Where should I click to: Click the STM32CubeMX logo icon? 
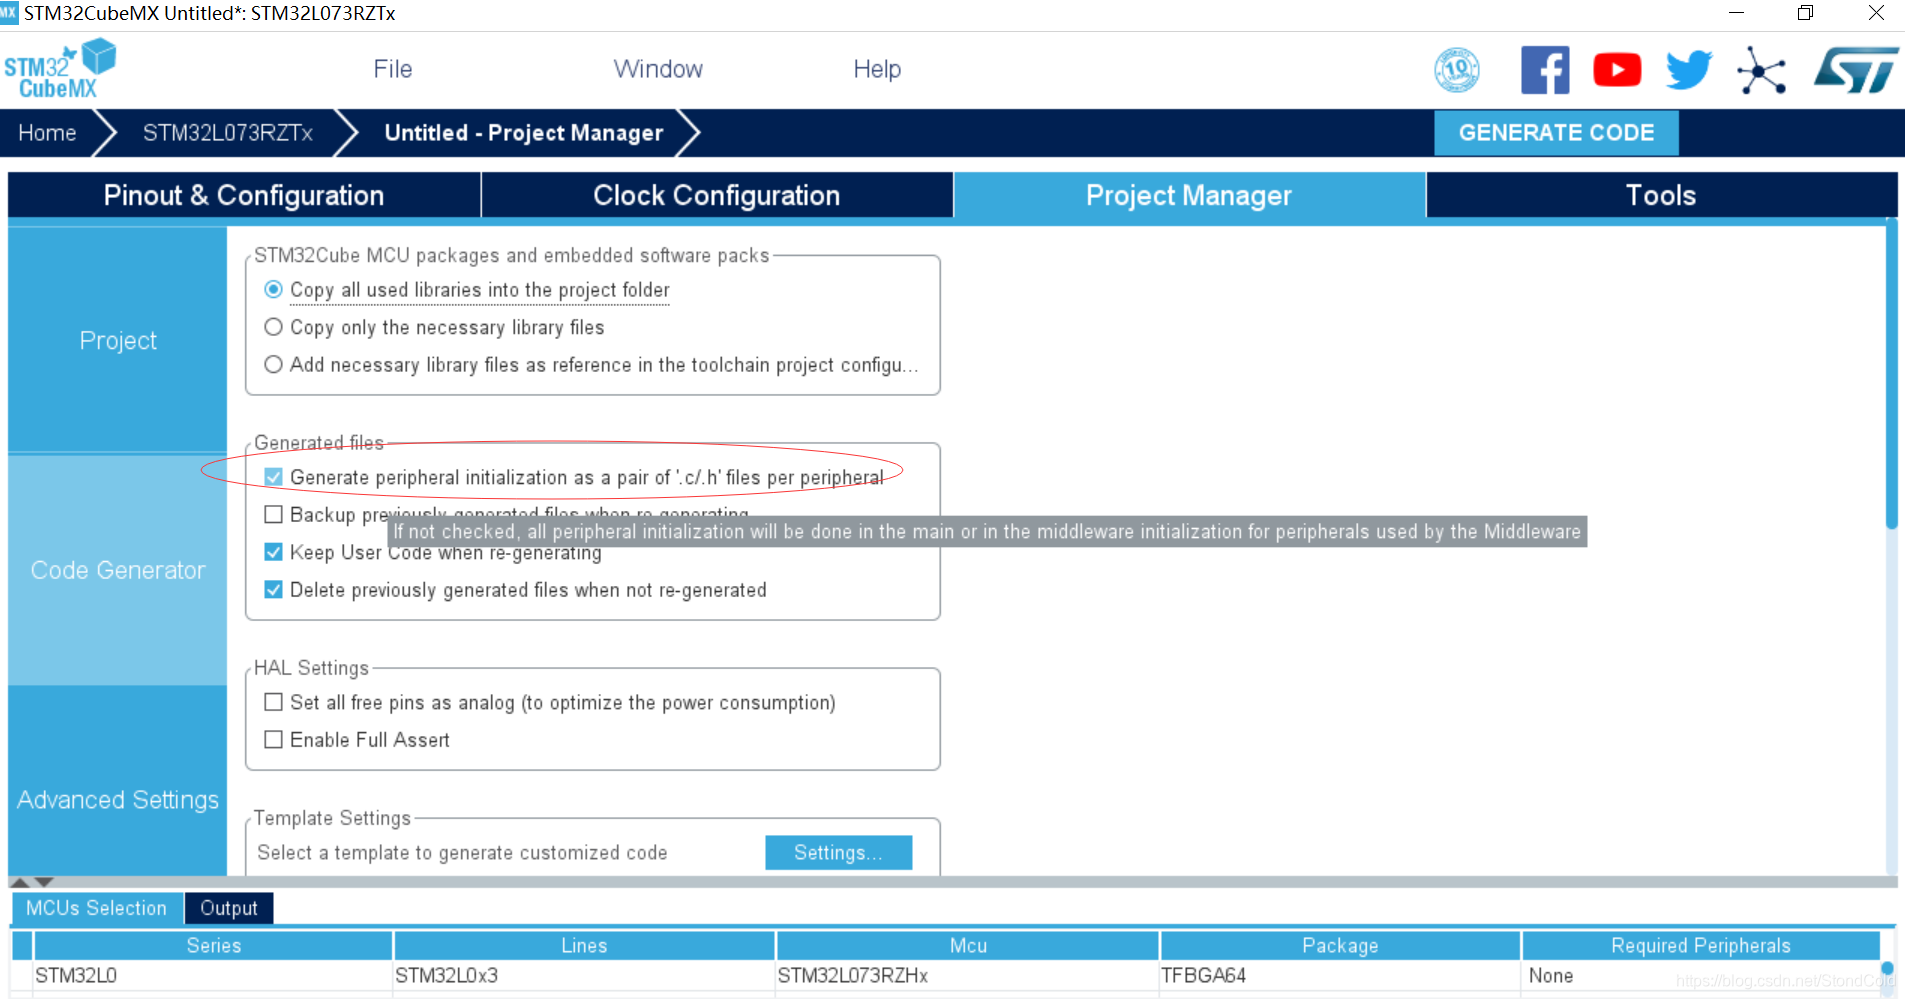(x=60, y=69)
